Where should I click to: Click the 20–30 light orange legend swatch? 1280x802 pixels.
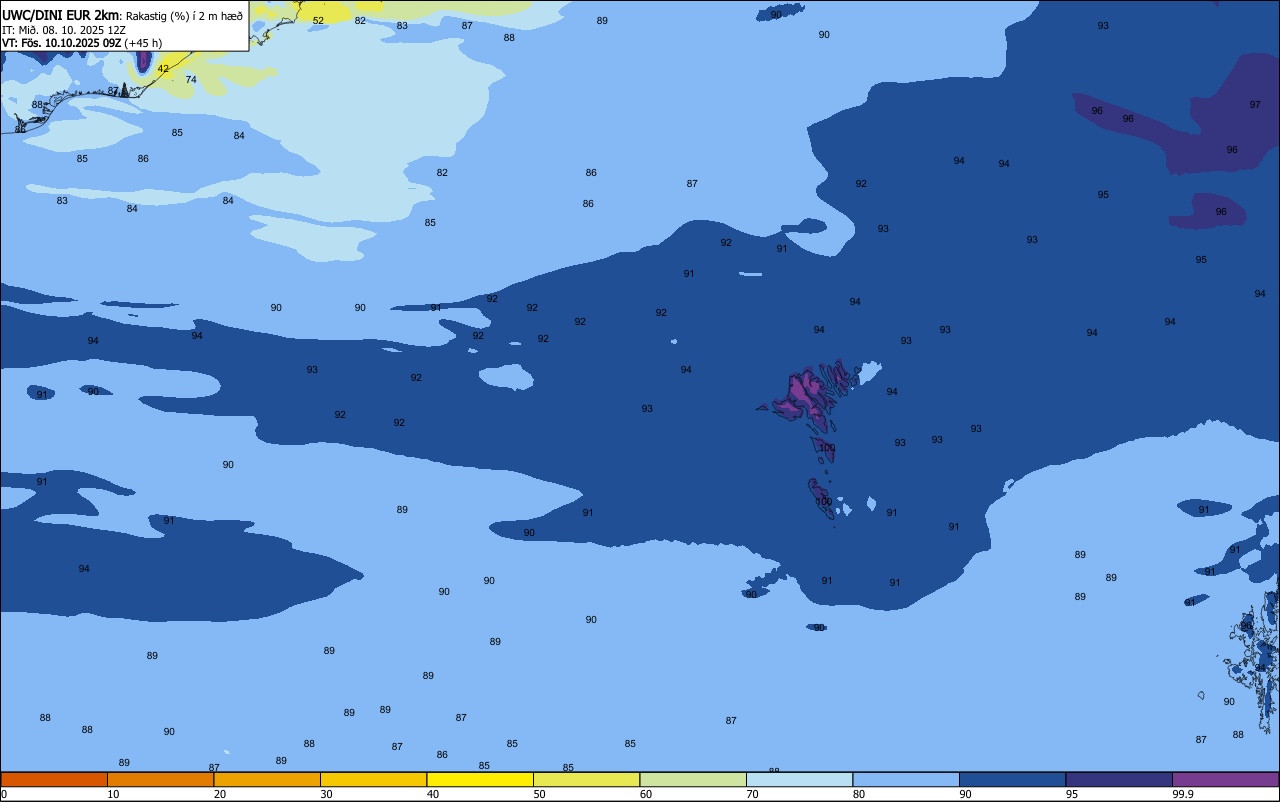tap(267, 779)
